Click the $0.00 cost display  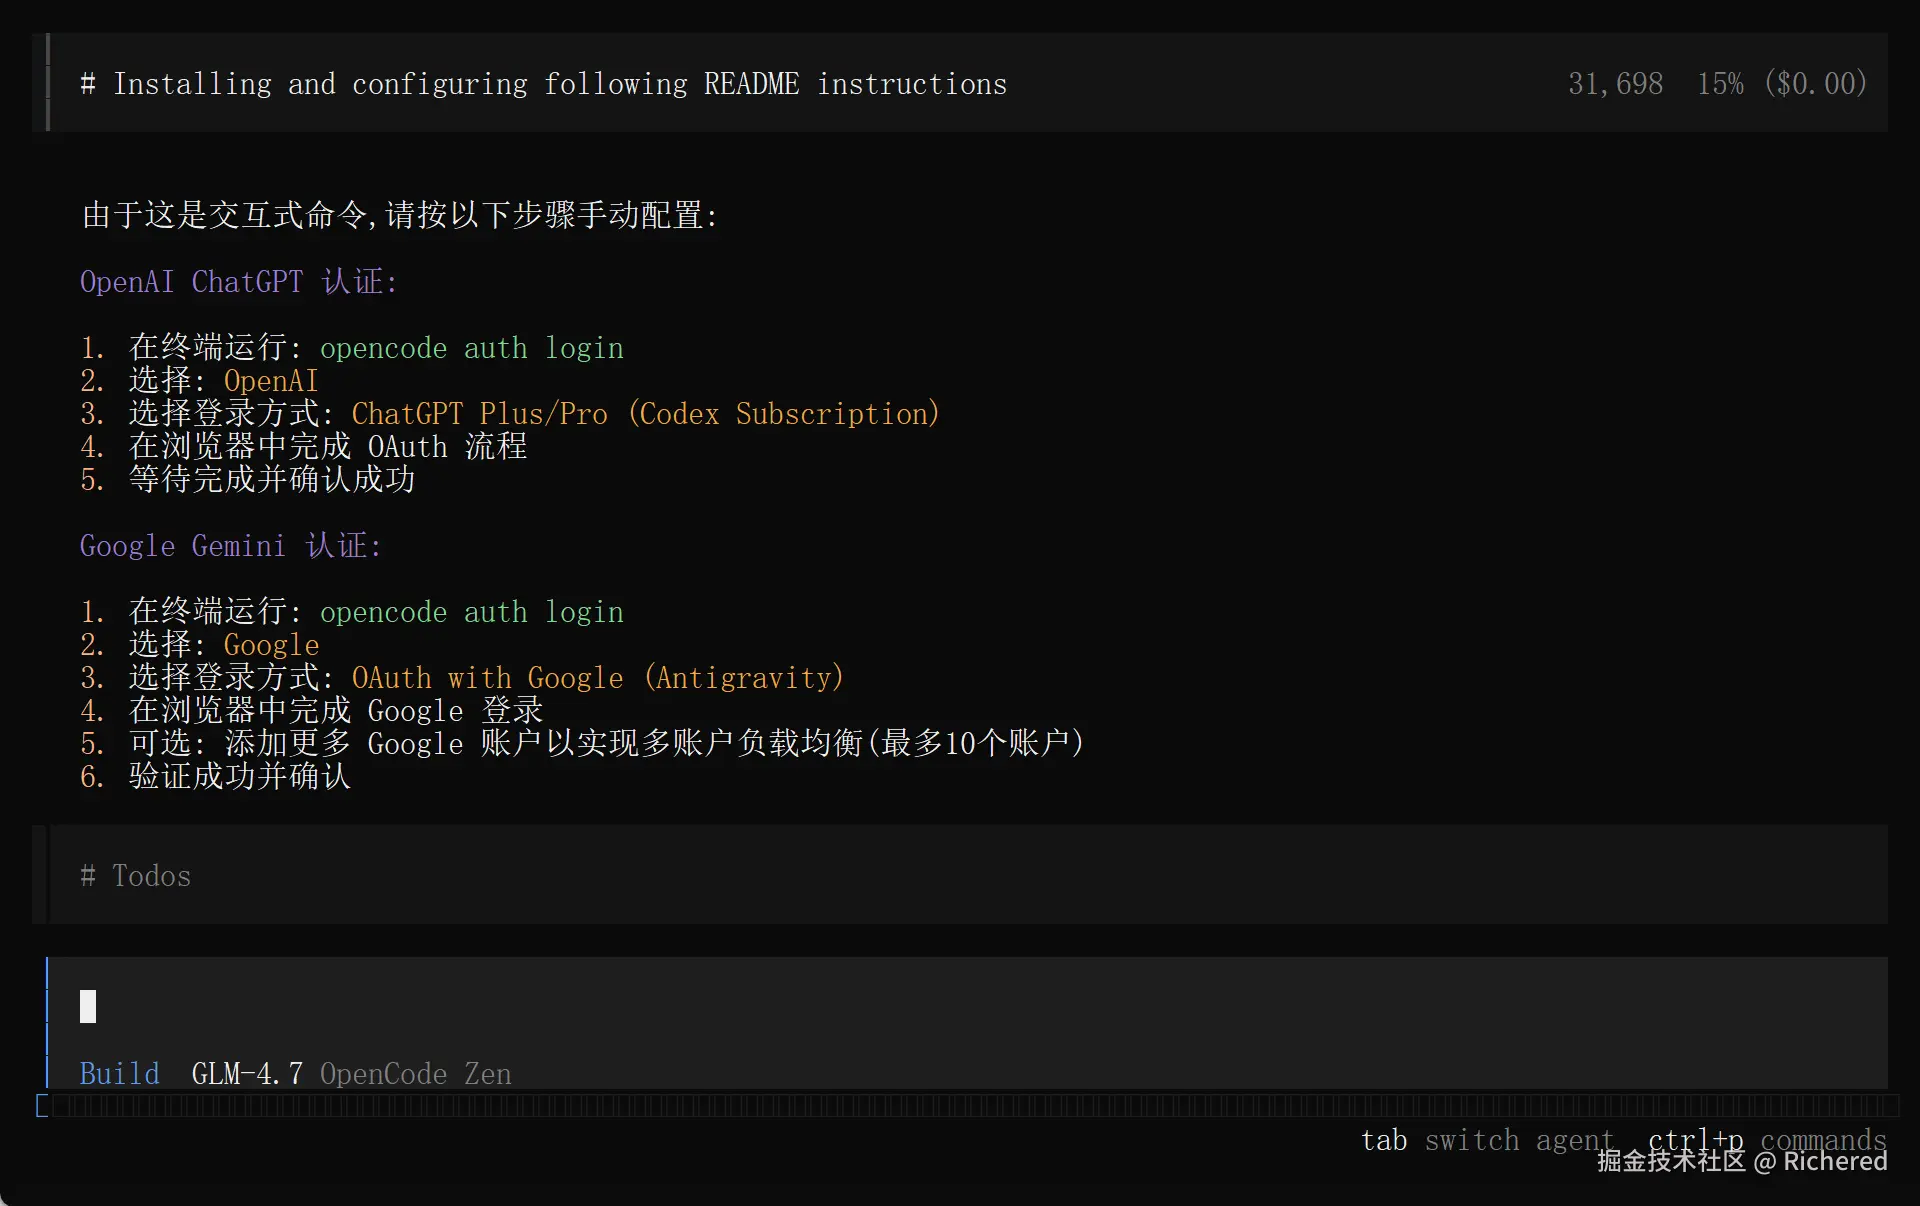(x=1815, y=84)
